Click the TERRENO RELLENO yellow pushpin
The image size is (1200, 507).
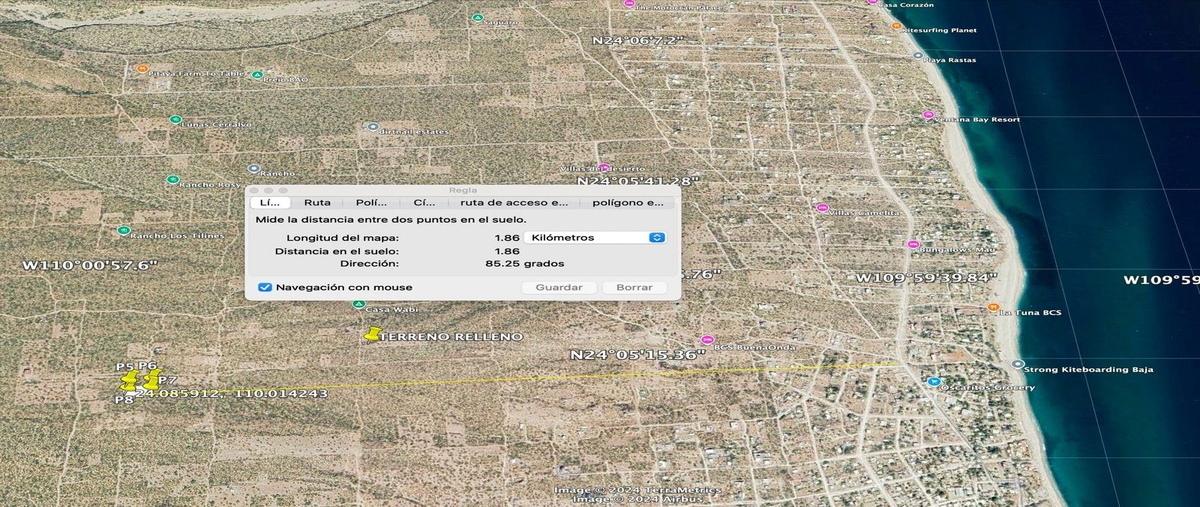coord(373,335)
